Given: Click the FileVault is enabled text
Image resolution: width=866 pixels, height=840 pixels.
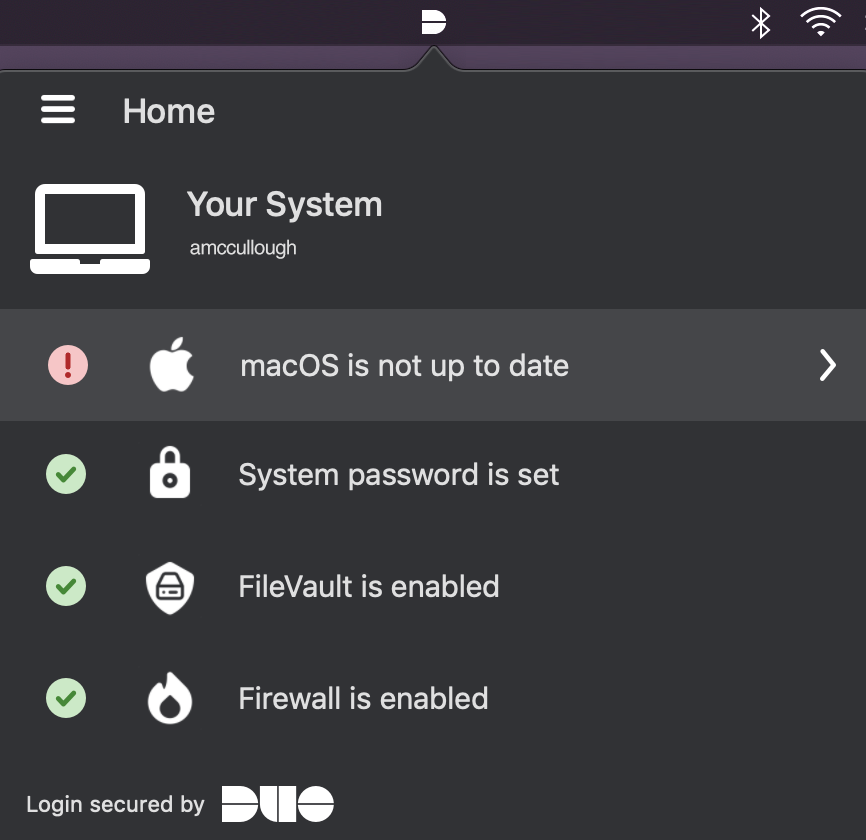Looking at the screenshot, I should (x=368, y=586).
